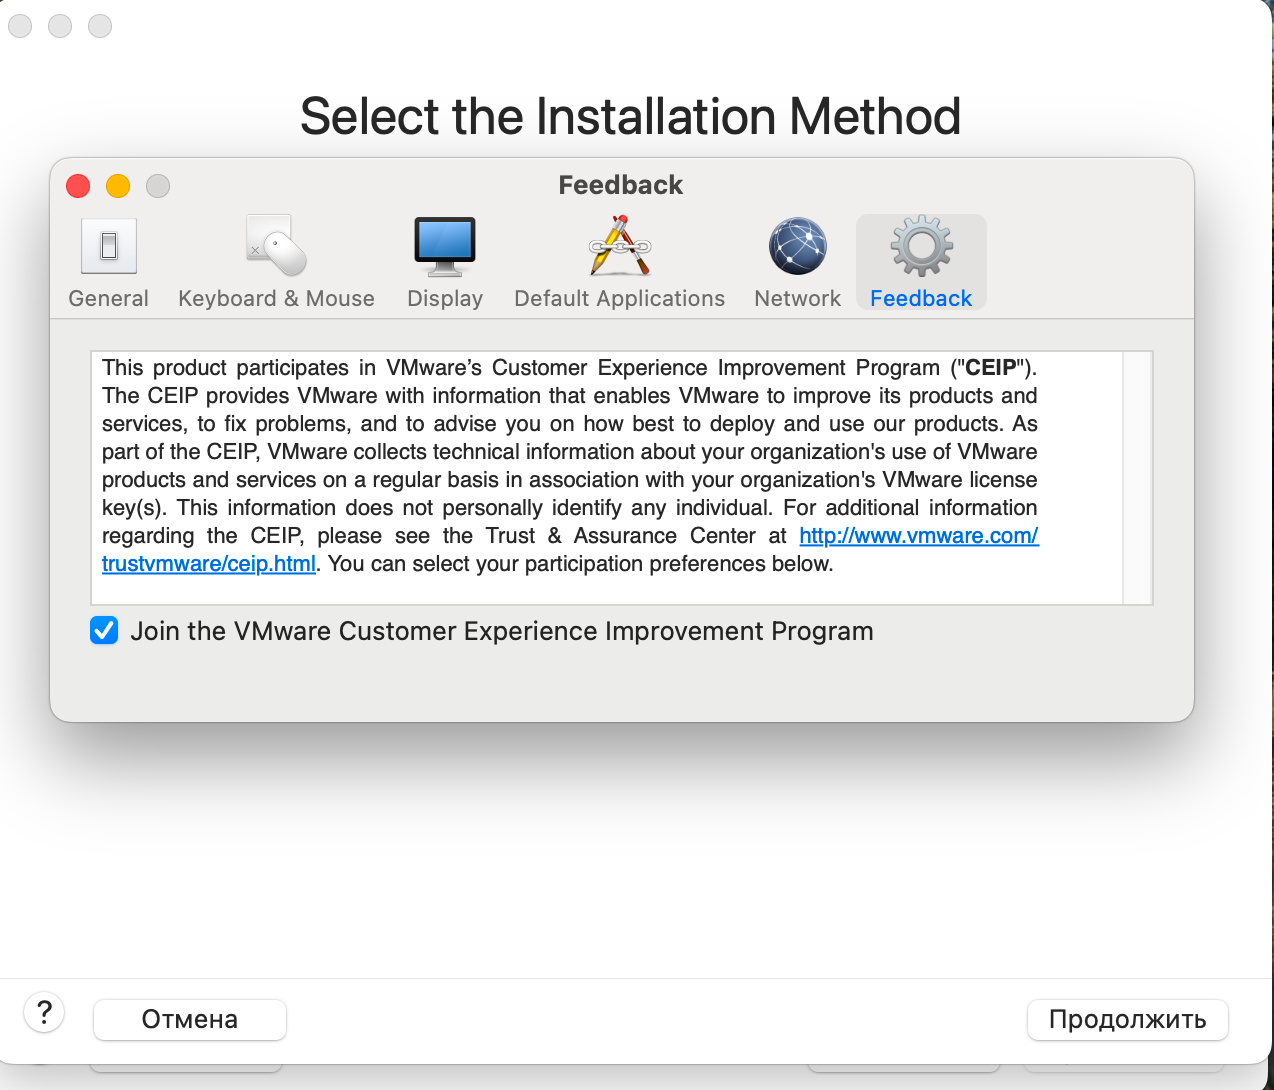This screenshot has height=1090, width=1274.
Task: Close the Feedback preferences window
Action: [x=78, y=186]
